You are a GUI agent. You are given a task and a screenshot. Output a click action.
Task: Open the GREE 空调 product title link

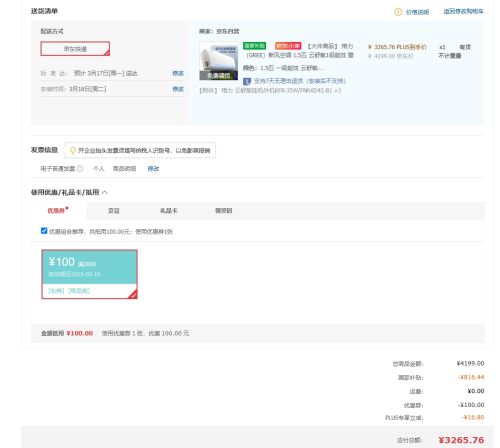[299, 51]
